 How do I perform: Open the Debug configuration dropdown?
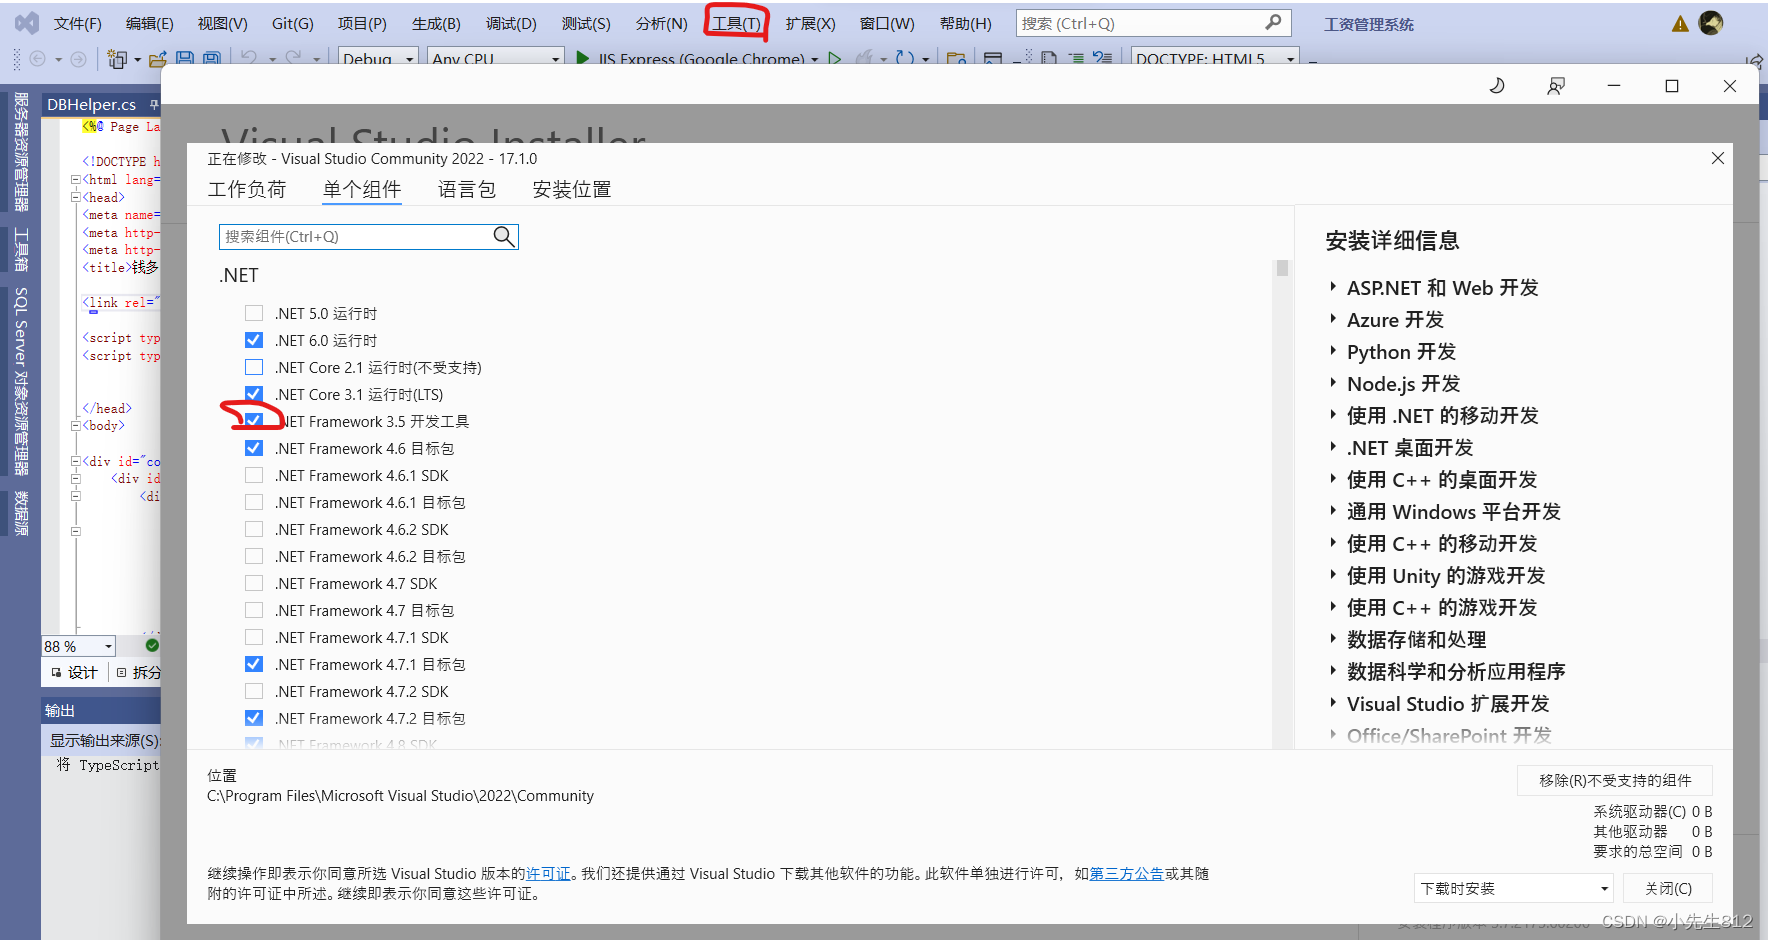pos(378,58)
